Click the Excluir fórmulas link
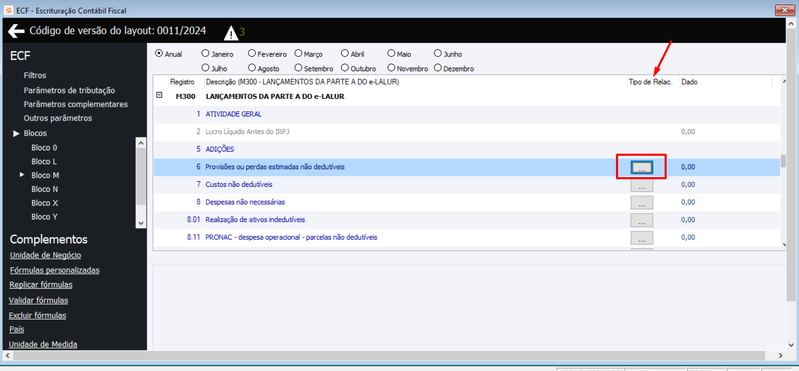799x371 pixels. click(37, 315)
